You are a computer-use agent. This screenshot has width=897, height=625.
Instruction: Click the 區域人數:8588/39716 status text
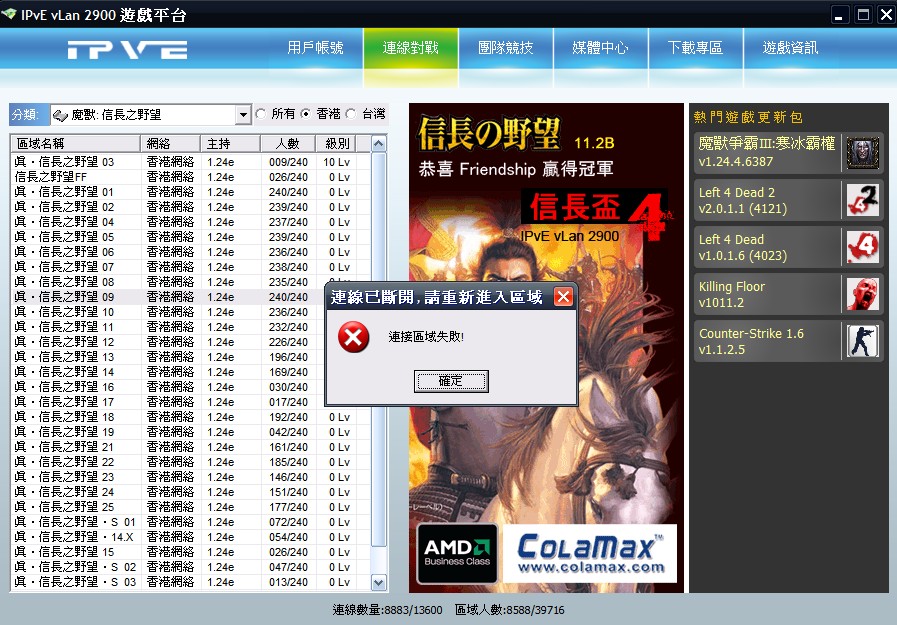(x=510, y=610)
